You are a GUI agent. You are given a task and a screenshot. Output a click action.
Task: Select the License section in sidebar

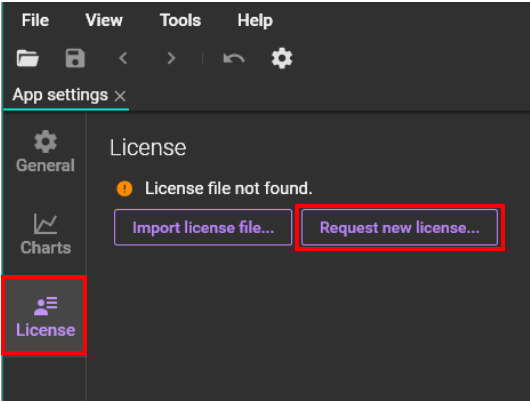tap(44, 315)
